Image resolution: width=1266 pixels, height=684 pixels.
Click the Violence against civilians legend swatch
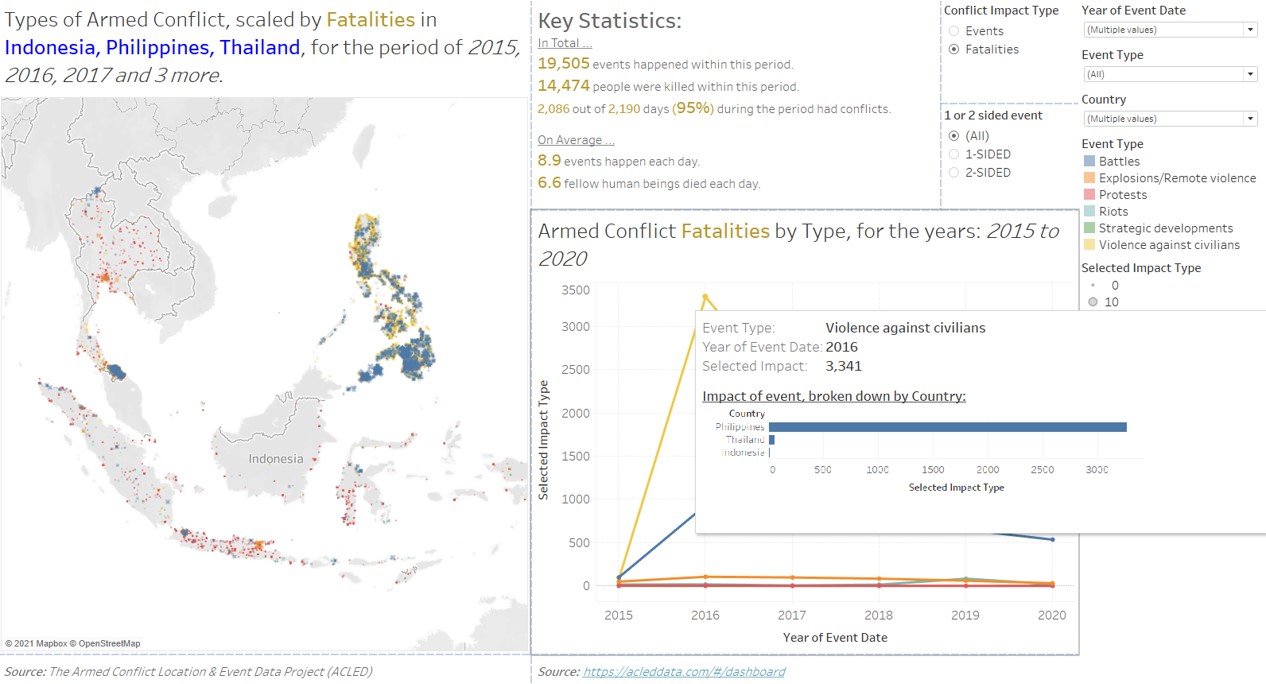point(1089,245)
